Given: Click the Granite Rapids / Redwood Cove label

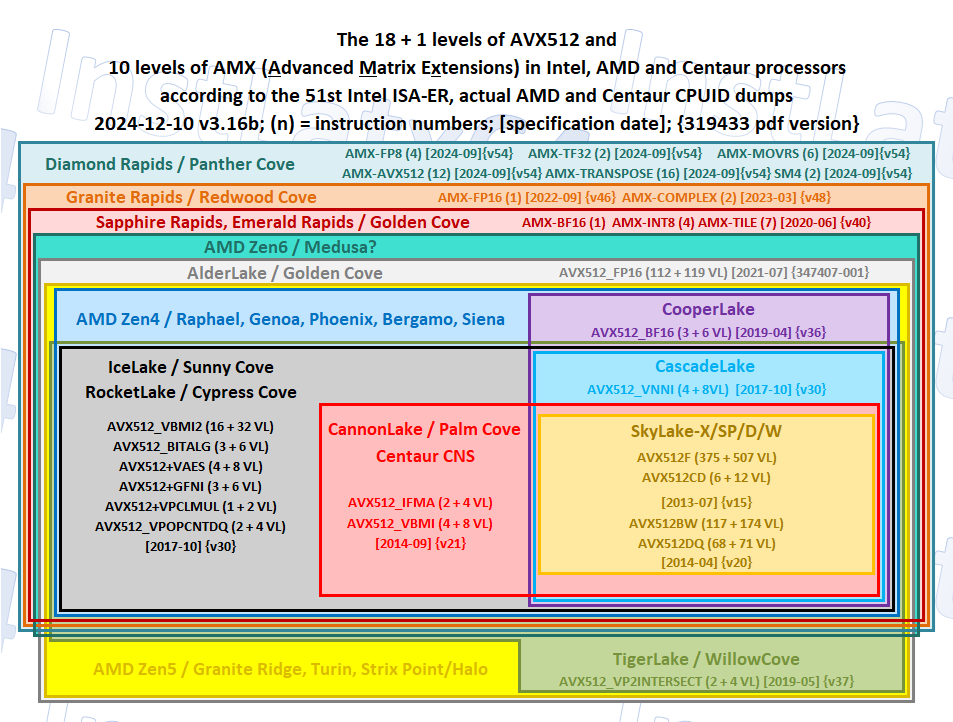Looking at the screenshot, I should (x=191, y=197).
